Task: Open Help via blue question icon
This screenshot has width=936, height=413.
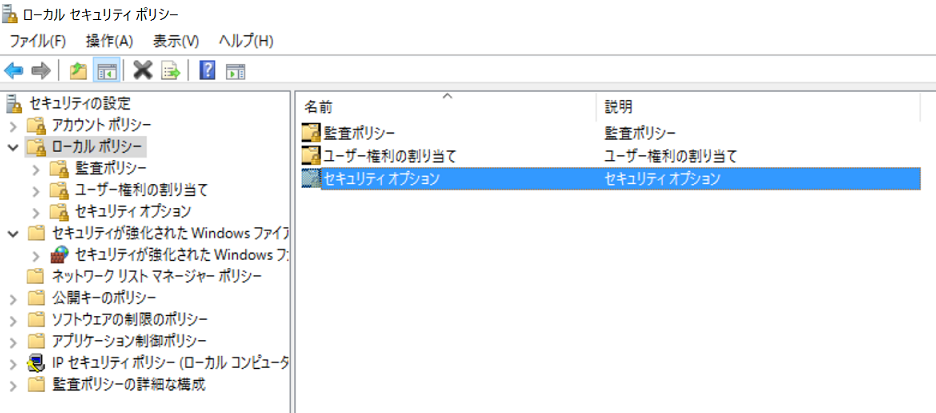Action: (x=207, y=70)
